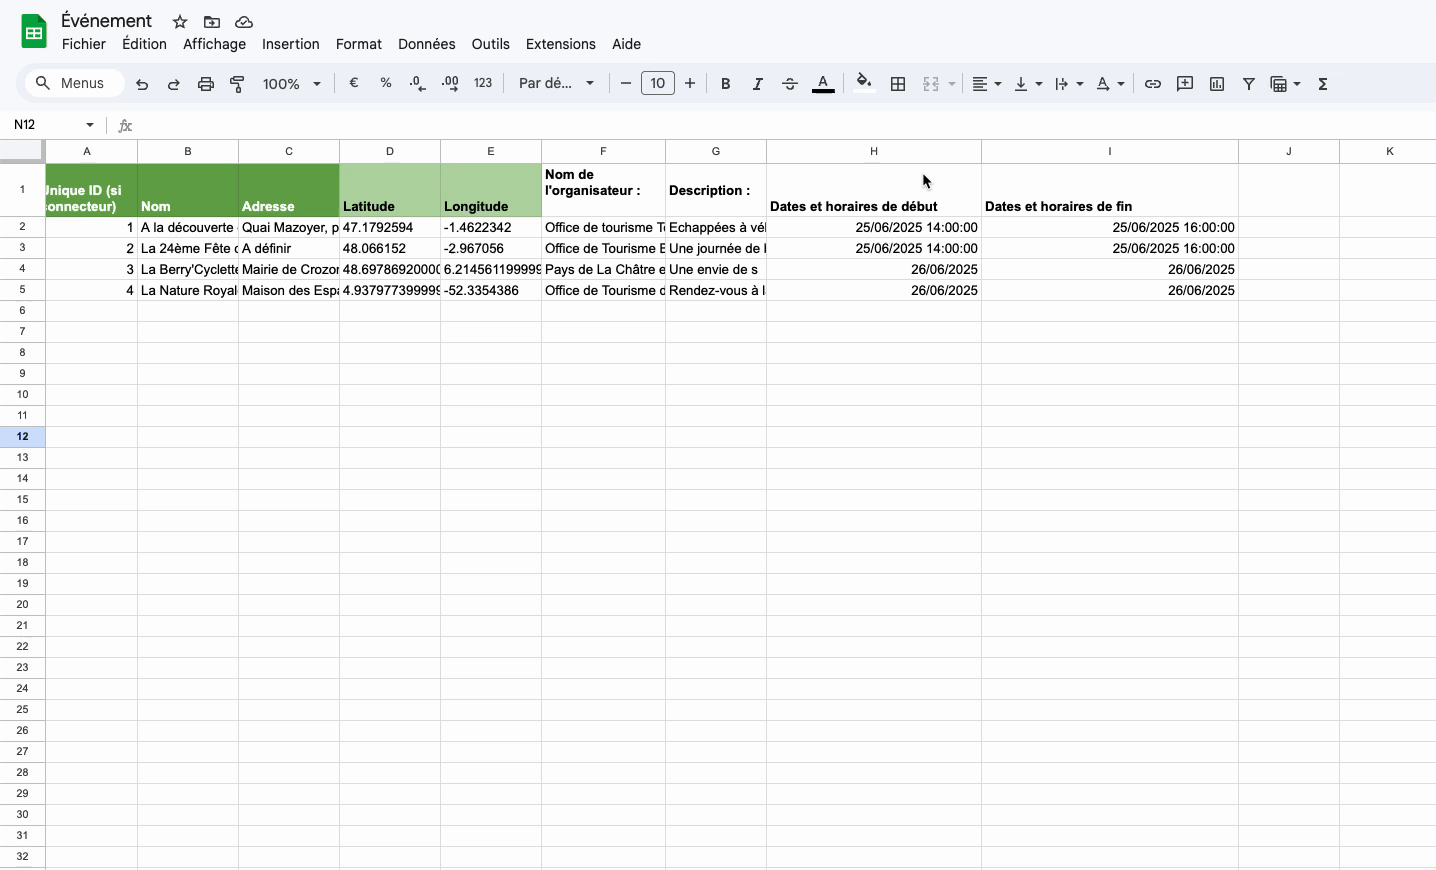Open the Données menu
Image resolution: width=1436 pixels, height=870 pixels.
427,44
